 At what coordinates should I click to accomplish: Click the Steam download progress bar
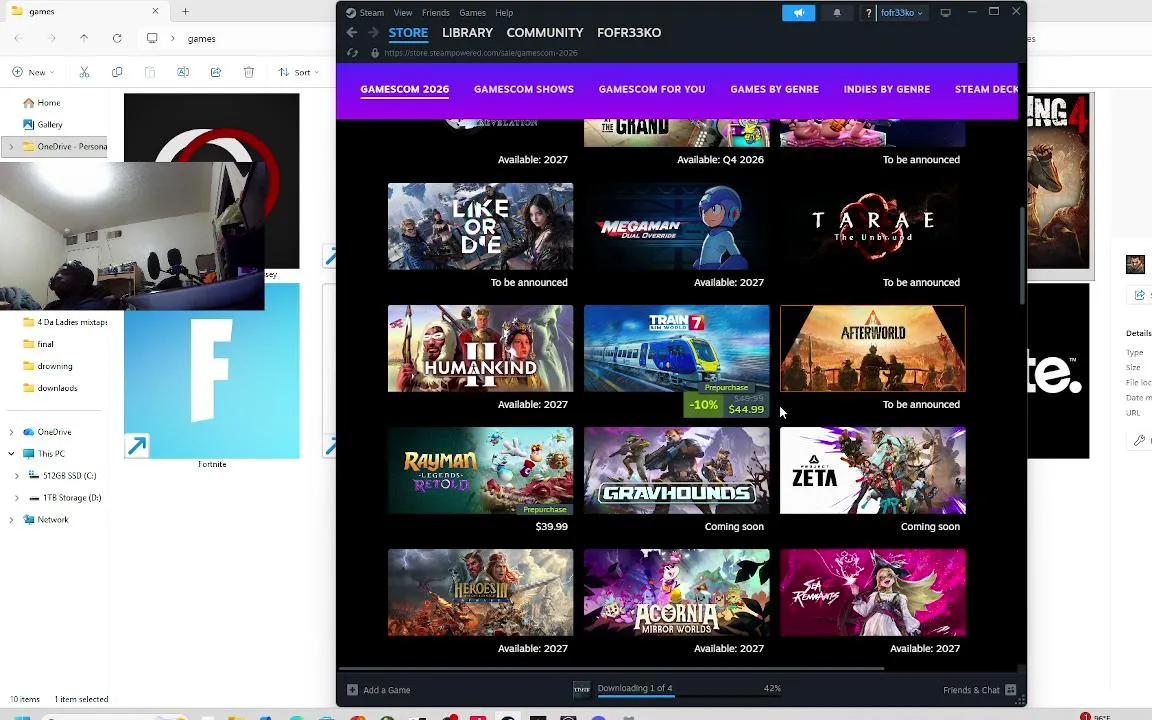(688, 695)
